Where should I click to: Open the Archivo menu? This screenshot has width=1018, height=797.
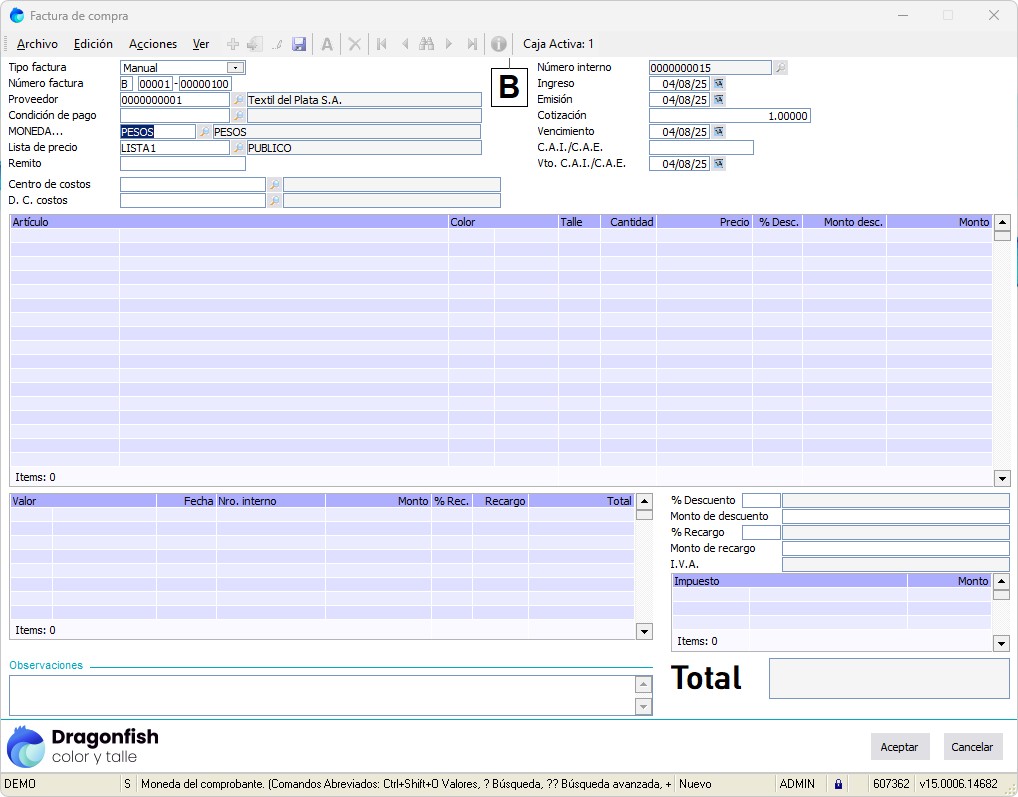pyautogui.click(x=37, y=44)
